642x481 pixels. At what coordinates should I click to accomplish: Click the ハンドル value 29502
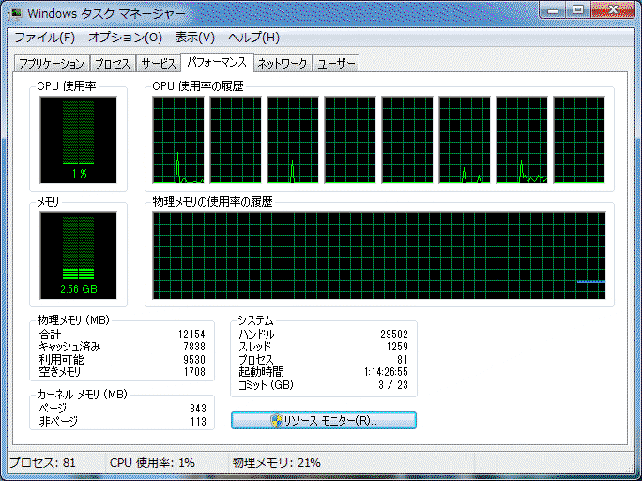394,334
